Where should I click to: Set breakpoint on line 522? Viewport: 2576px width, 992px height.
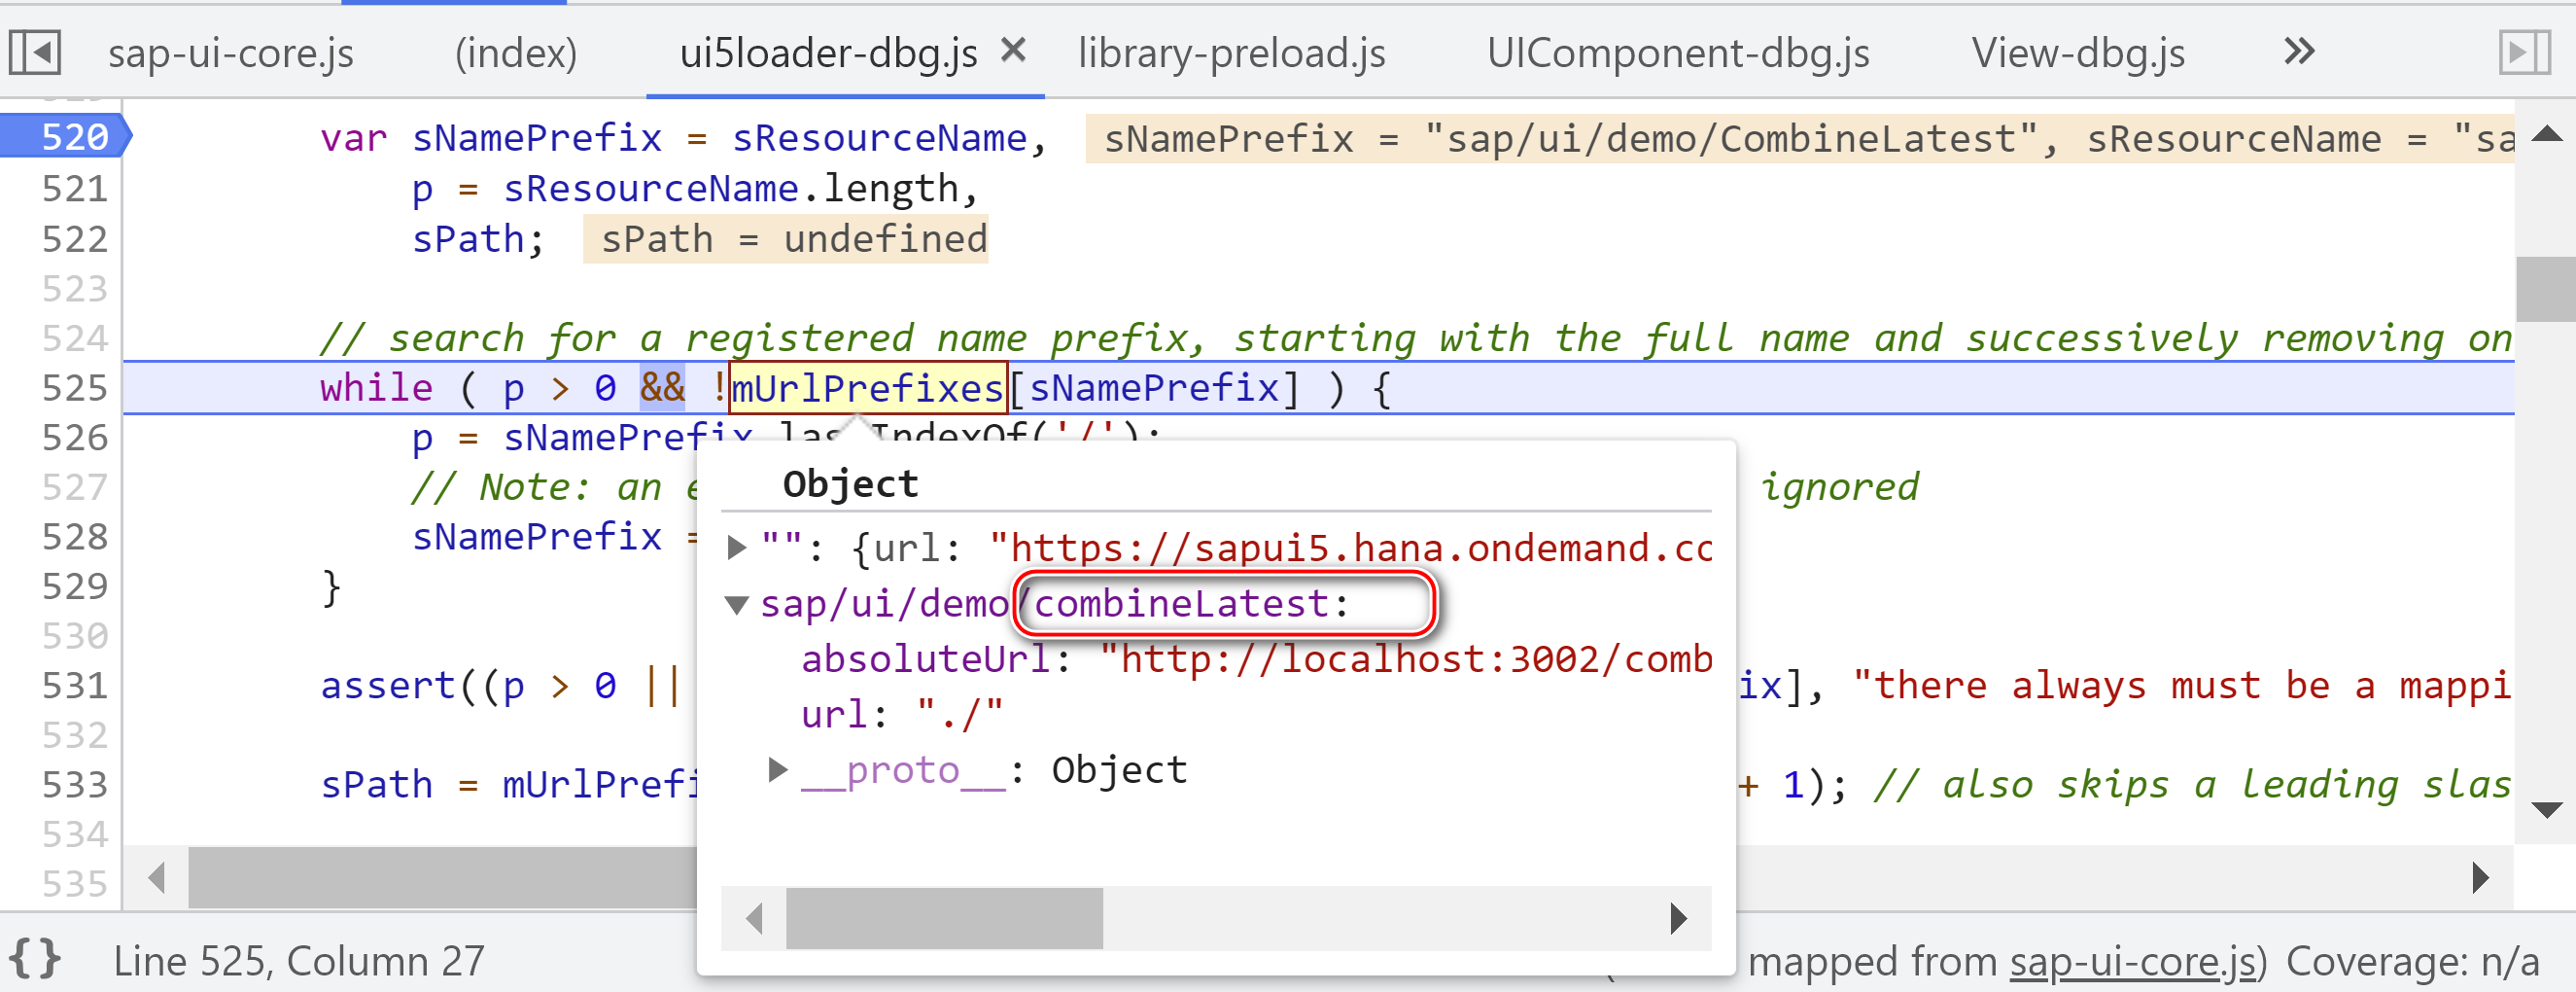(73, 238)
